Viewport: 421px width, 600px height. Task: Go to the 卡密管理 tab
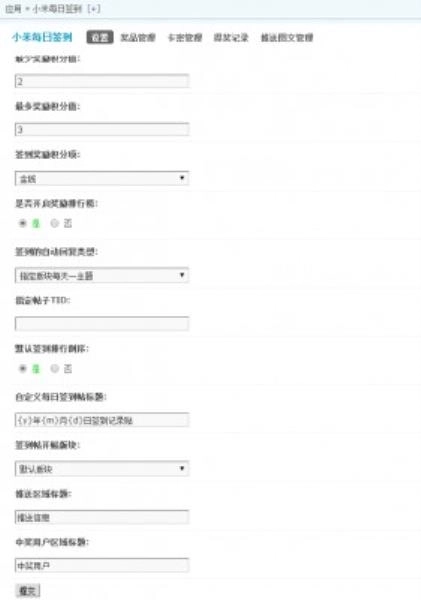click(x=185, y=38)
